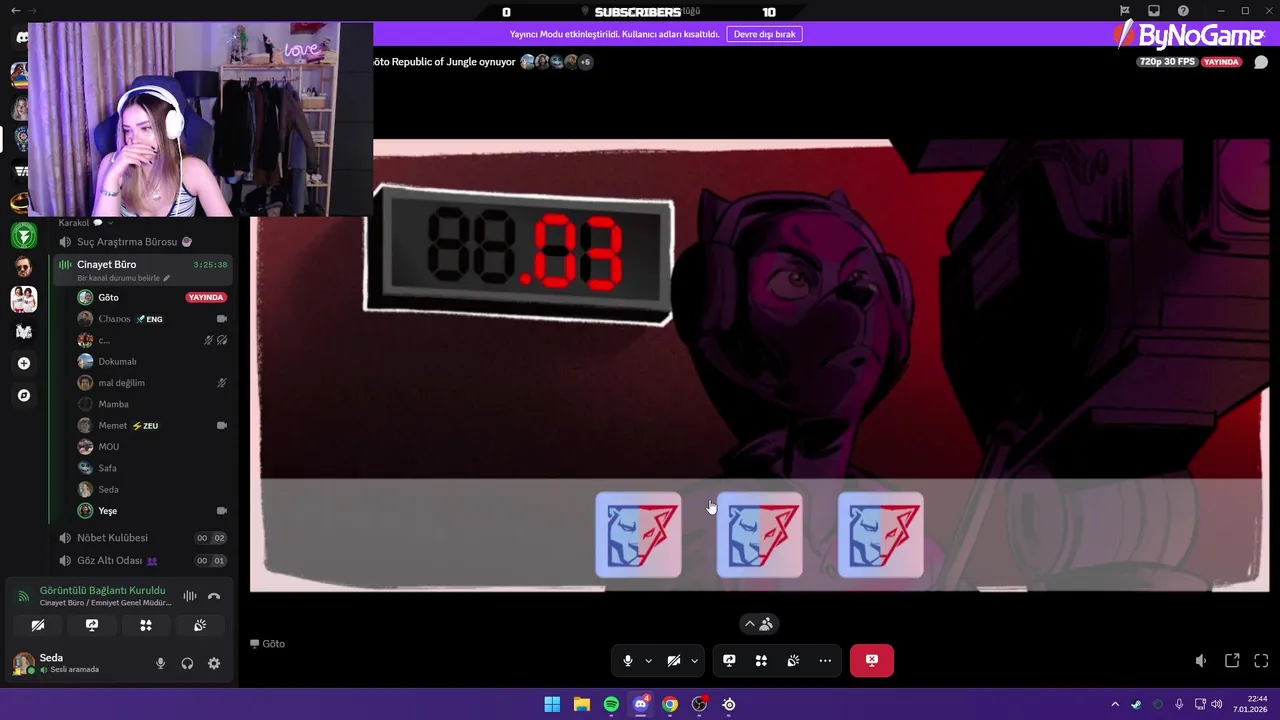1280x720 pixels.
Task: Open camera options dropdown arrow
Action: [x=694, y=660]
